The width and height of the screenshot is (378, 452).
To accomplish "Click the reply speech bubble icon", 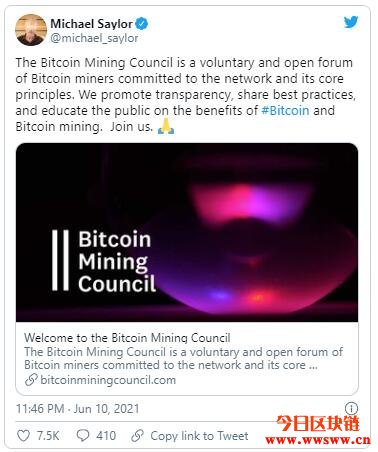I will pos(83,435).
